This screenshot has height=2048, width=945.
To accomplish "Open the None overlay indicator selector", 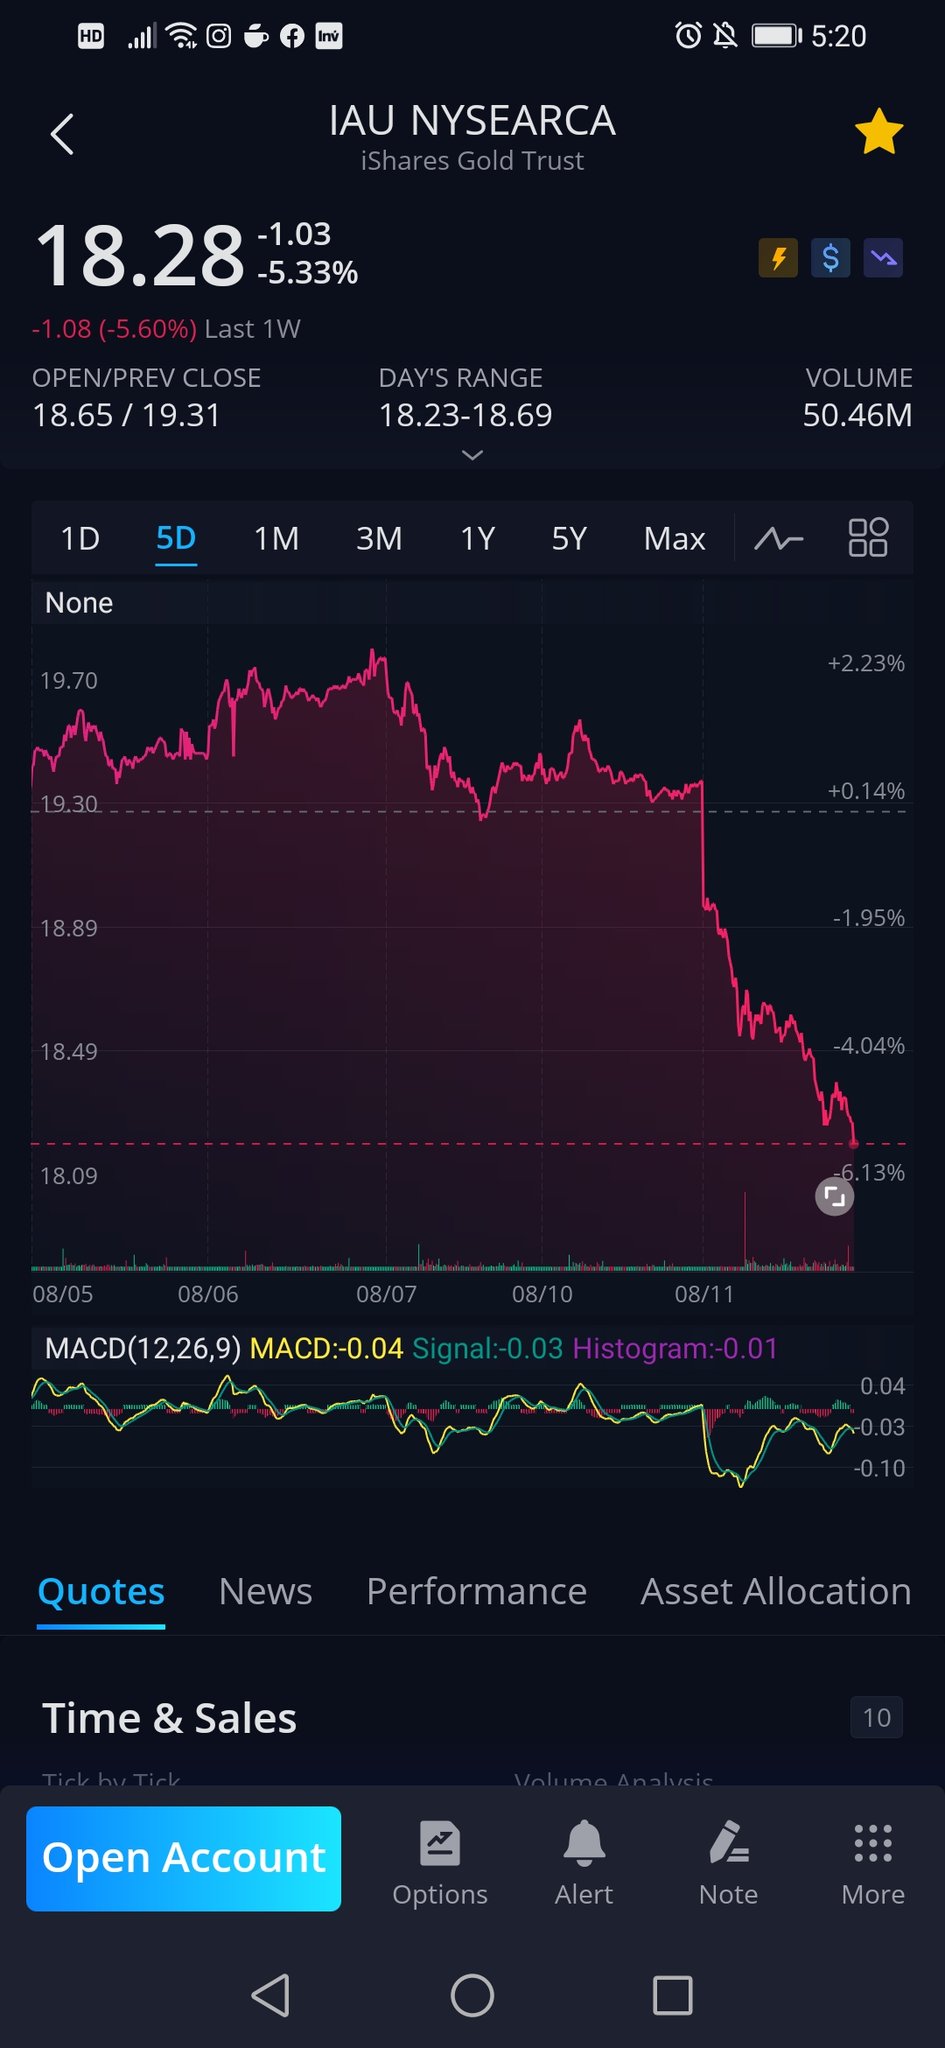I will click(x=79, y=603).
